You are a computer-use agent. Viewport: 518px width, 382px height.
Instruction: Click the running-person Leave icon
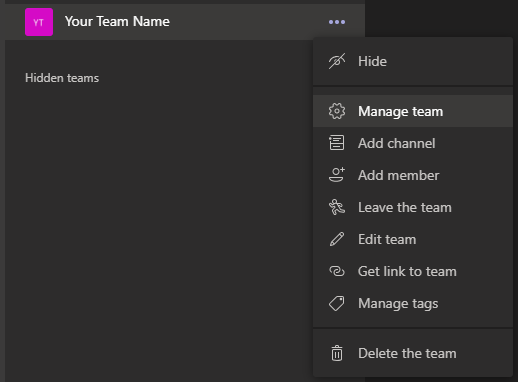337,207
